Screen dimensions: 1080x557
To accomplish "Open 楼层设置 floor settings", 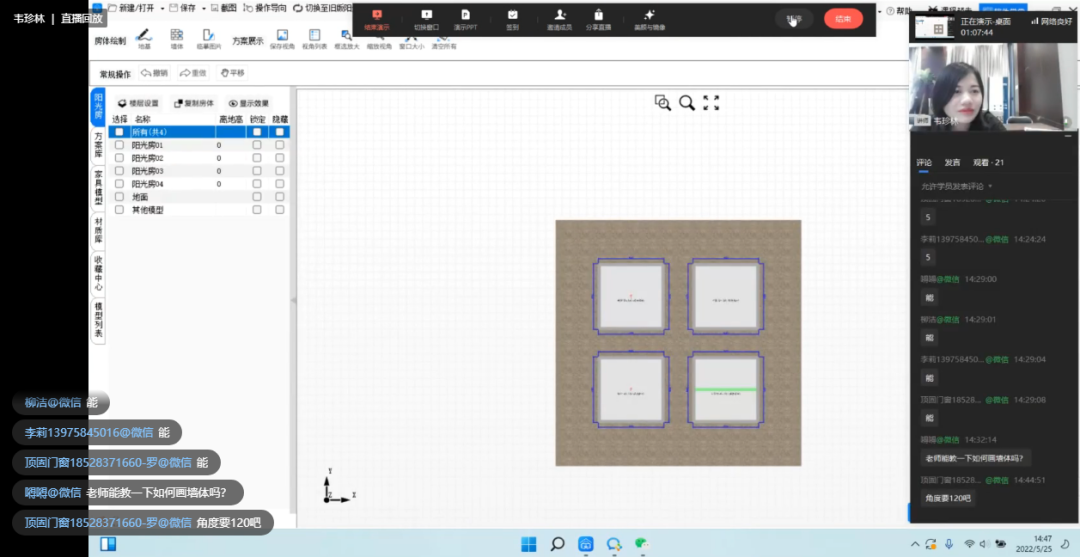I will pyautogui.click(x=138, y=103).
